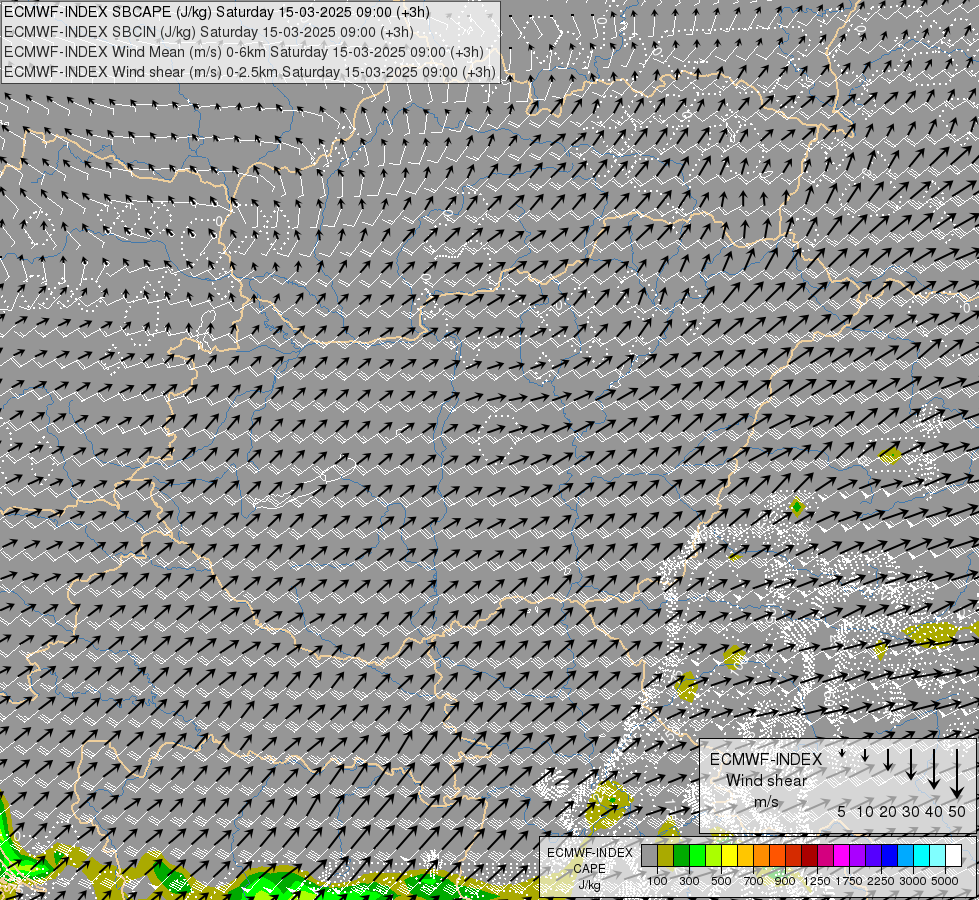
Task: Select the orange swatch above the 700 tick
Action: tap(761, 856)
